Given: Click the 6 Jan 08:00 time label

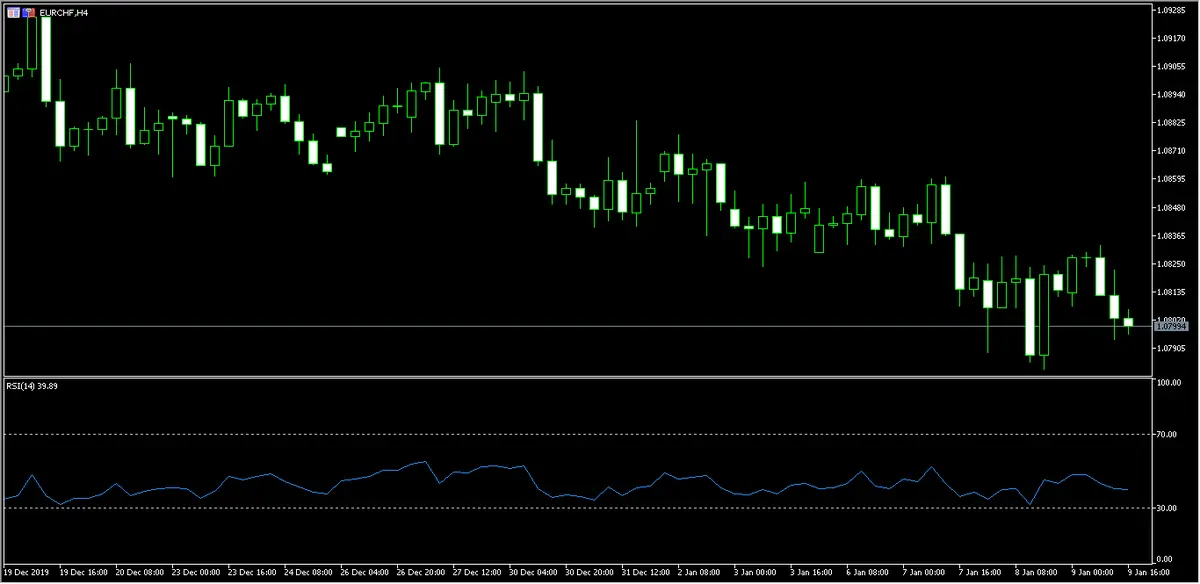Looking at the screenshot, I should tap(868, 573).
